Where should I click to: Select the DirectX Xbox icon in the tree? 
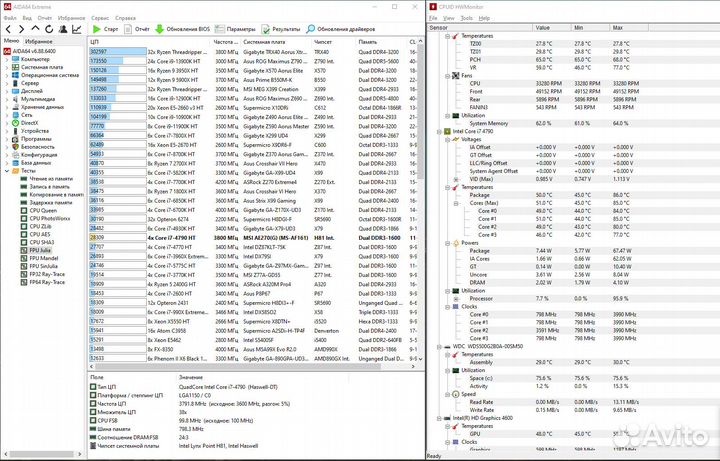pos(16,123)
